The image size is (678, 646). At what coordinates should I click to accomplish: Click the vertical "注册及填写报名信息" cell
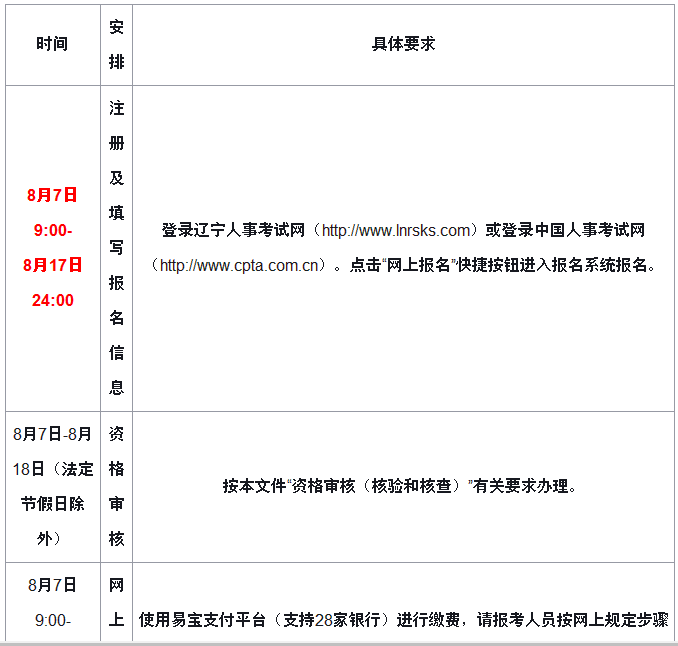coord(117,247)
